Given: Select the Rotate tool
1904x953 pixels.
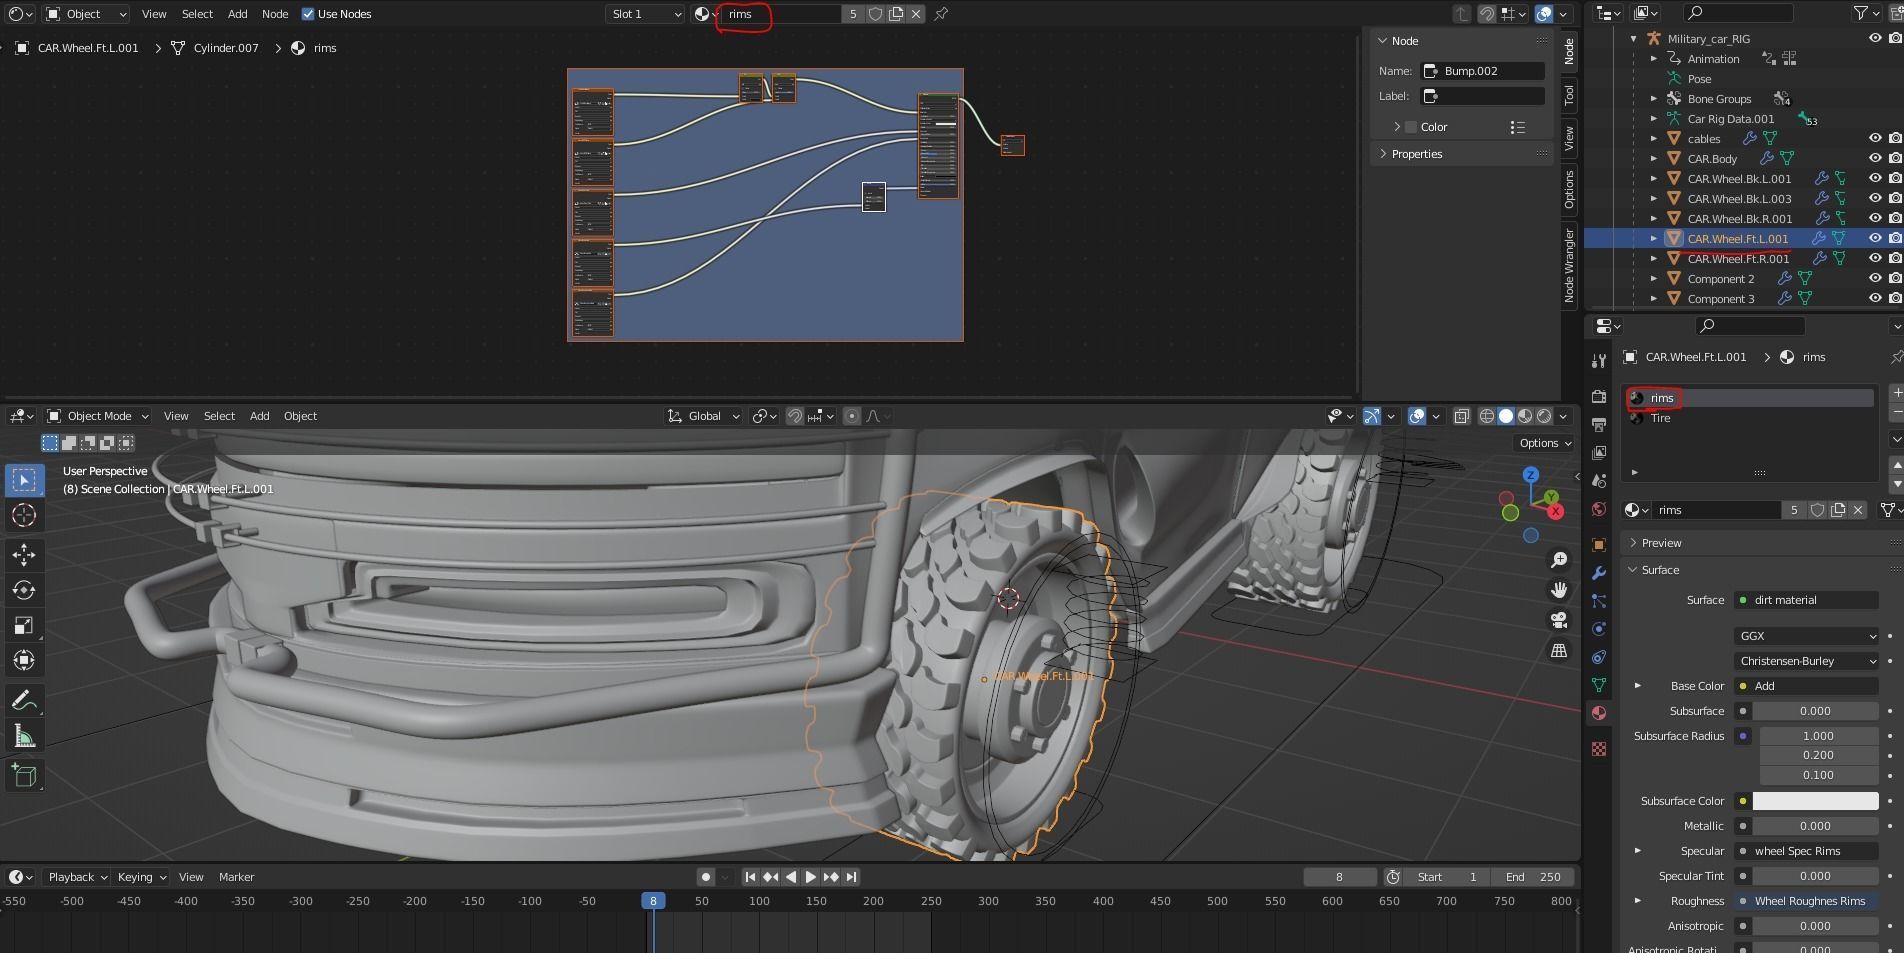Looking at the screenshot, I should pos(24,590).
